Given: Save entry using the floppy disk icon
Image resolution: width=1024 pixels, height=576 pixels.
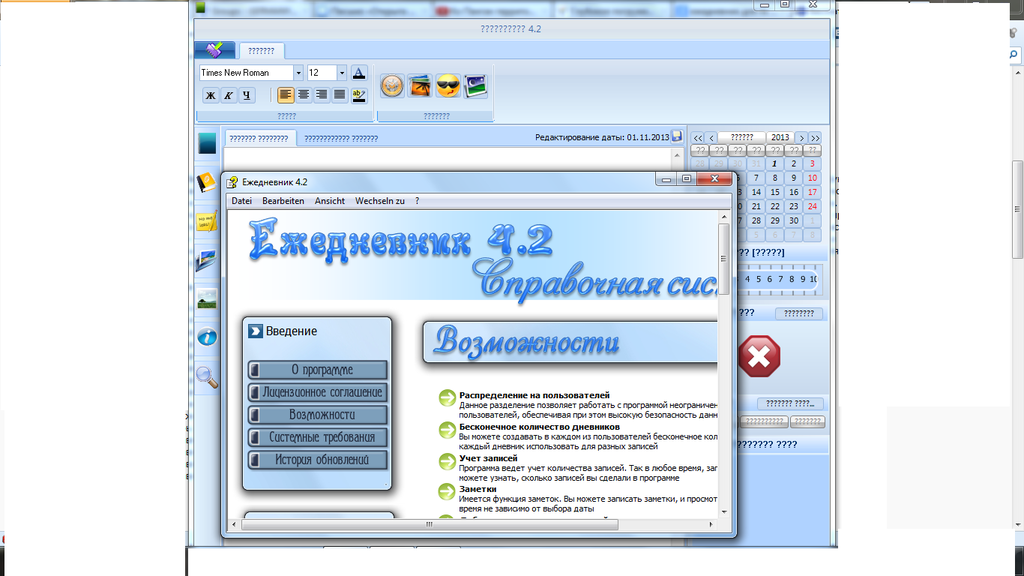Looking at the screenshot, I should click(x=677, y=137).
